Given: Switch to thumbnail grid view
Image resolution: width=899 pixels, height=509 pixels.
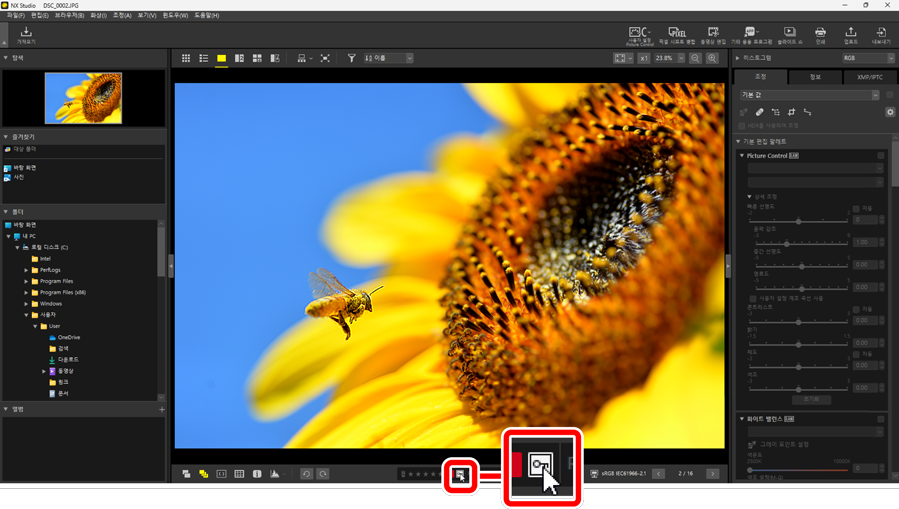Looking at the screenshot, I should click(x=186, y=59).
